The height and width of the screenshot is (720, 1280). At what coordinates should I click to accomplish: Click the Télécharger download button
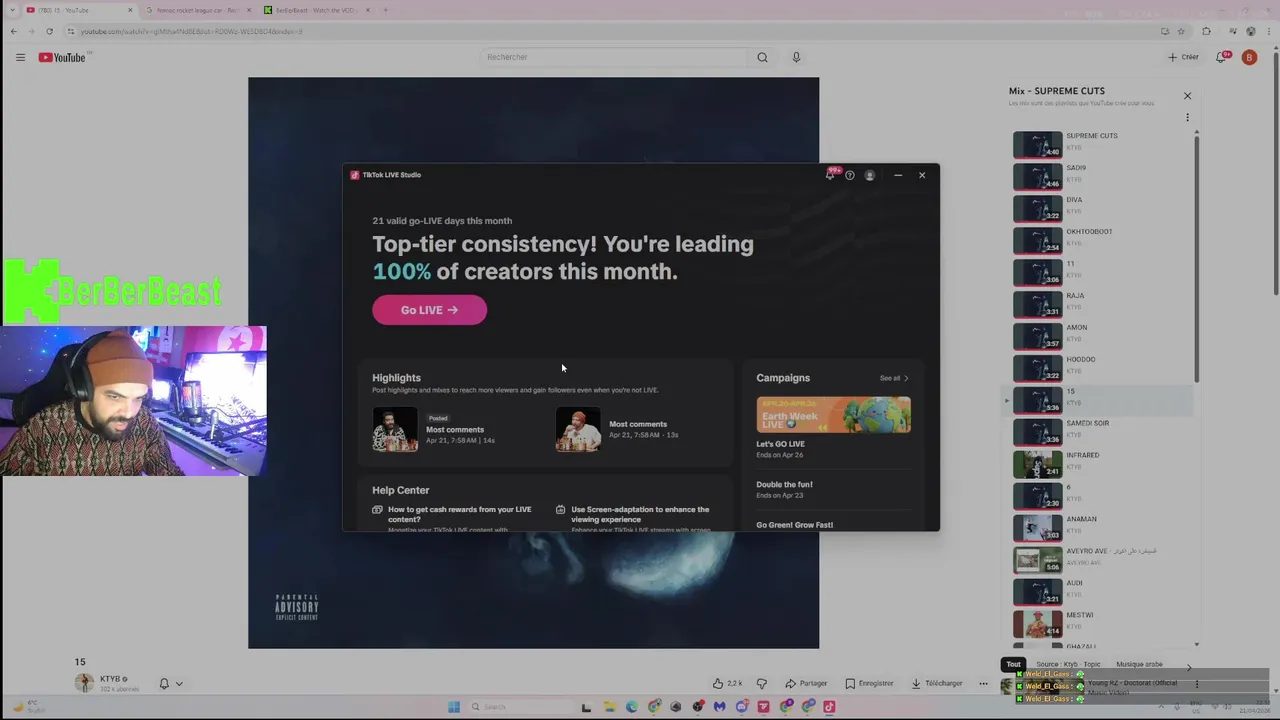[937, 683]
